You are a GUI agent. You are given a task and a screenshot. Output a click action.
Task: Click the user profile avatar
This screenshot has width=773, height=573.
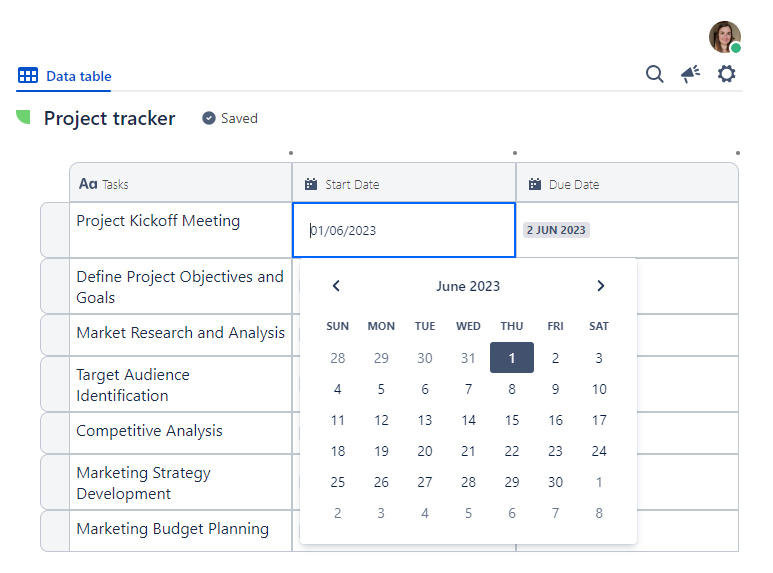click(x=725, y=37)
